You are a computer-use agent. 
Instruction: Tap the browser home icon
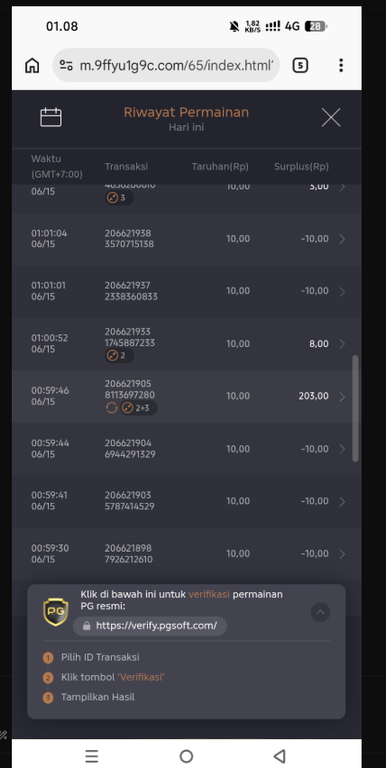point(32,65)
